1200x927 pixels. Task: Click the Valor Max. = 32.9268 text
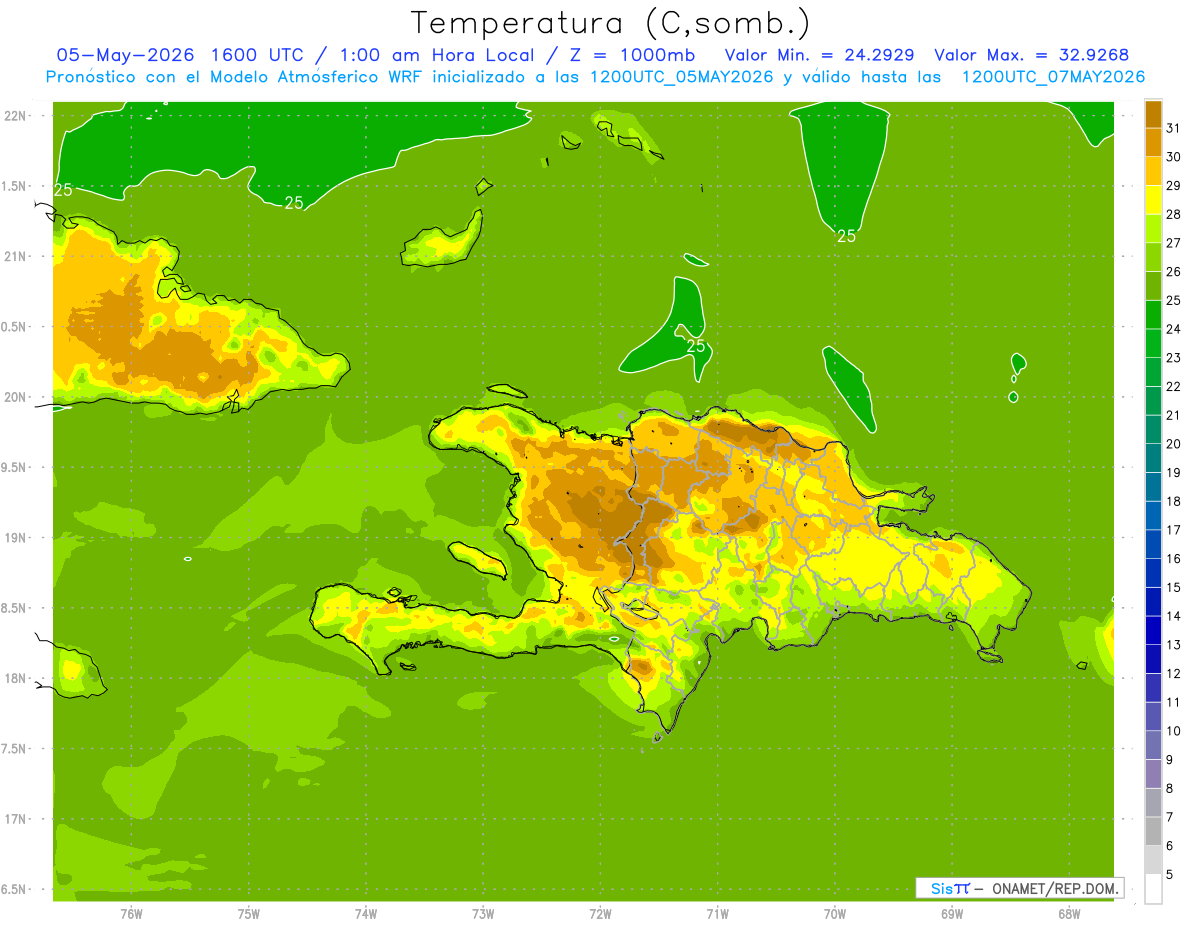(x=1032, y=55)
